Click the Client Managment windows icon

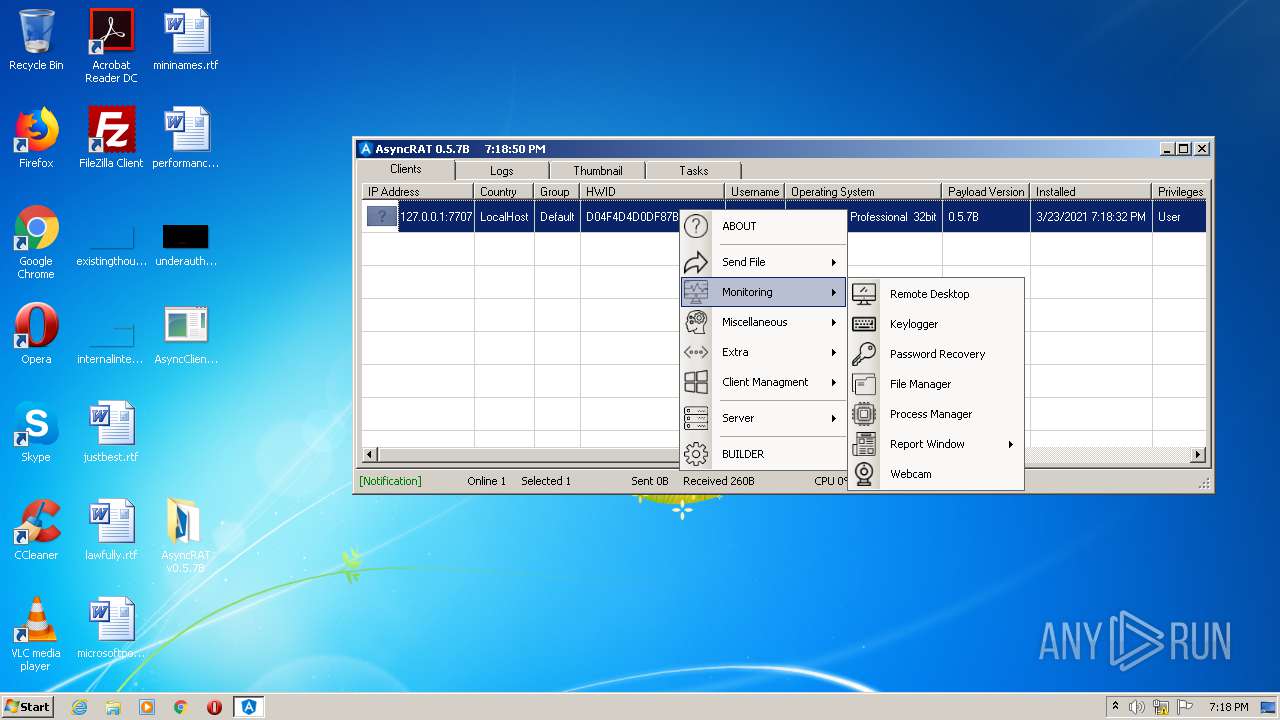695,382
